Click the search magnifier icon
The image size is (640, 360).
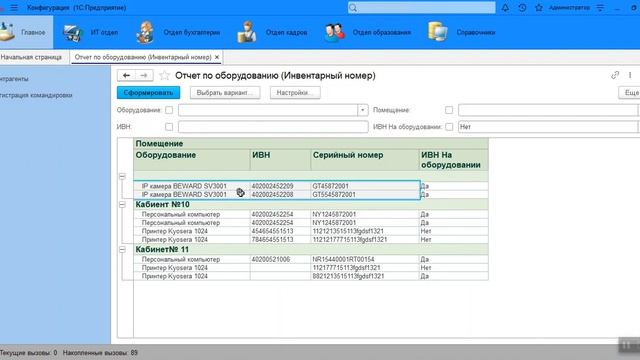[x=353, y=8]
